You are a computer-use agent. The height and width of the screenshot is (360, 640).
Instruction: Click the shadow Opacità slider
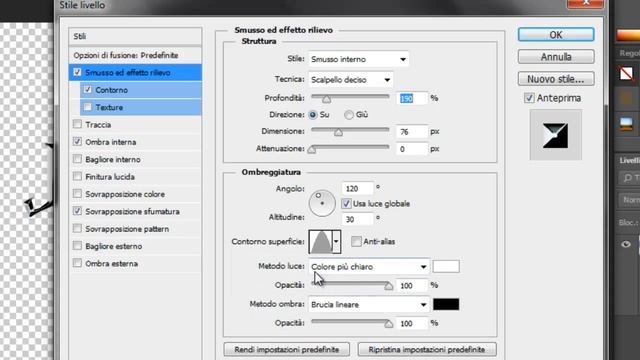351,323
